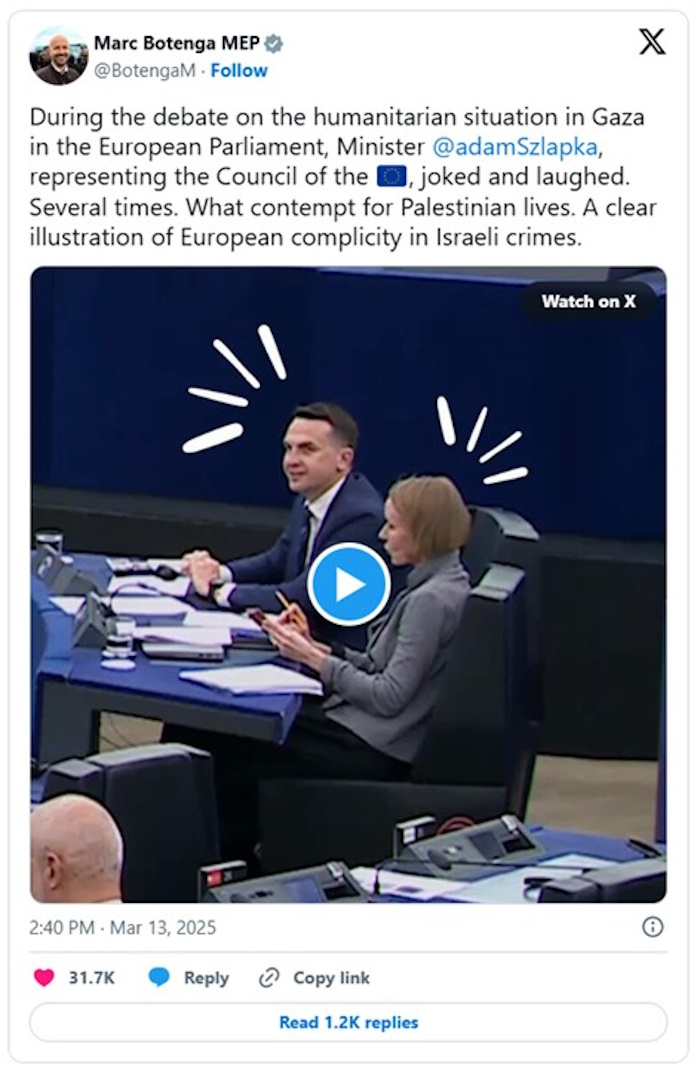Click the @BotengaM handle
Viewport: 700px width, 1068px height.
pos(144,70)
